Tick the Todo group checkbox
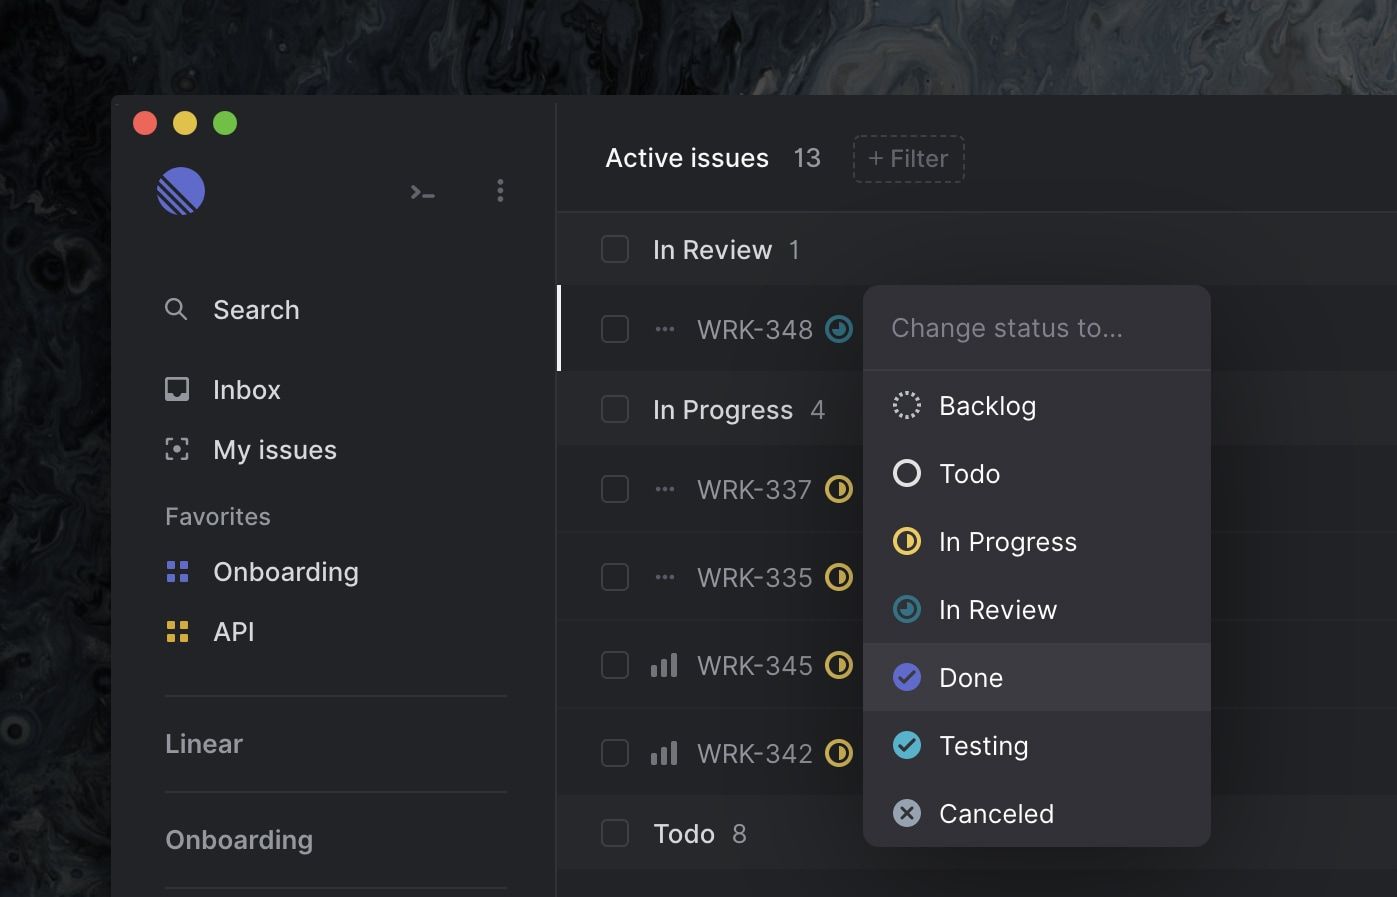The height and width of the screenshot is (897, 1397). pos(615,833)
